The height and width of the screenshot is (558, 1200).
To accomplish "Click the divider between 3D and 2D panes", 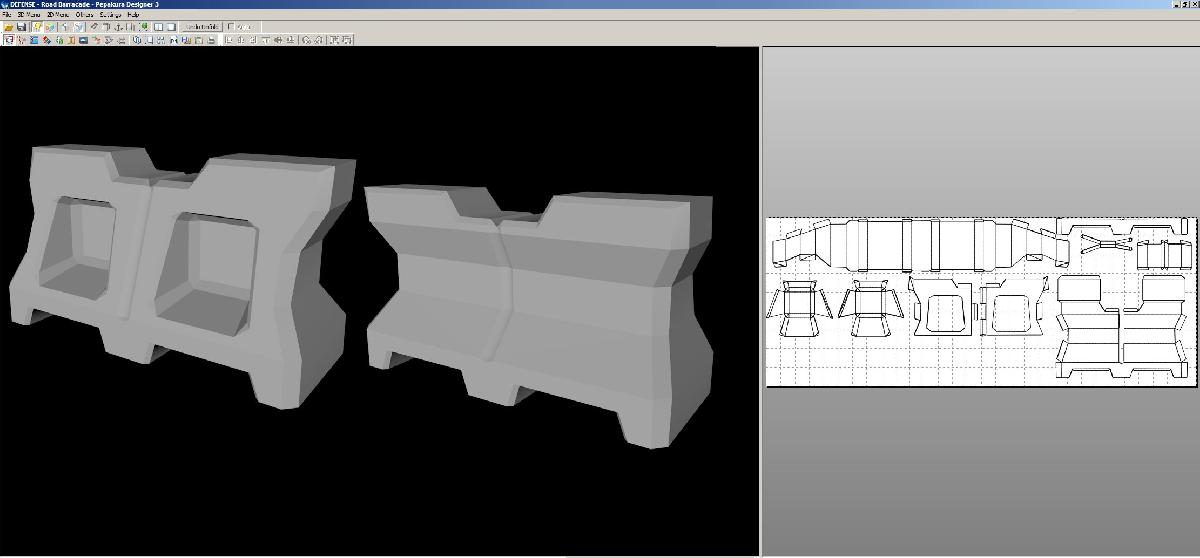I will pyautogui.click(x=760, y=300).
